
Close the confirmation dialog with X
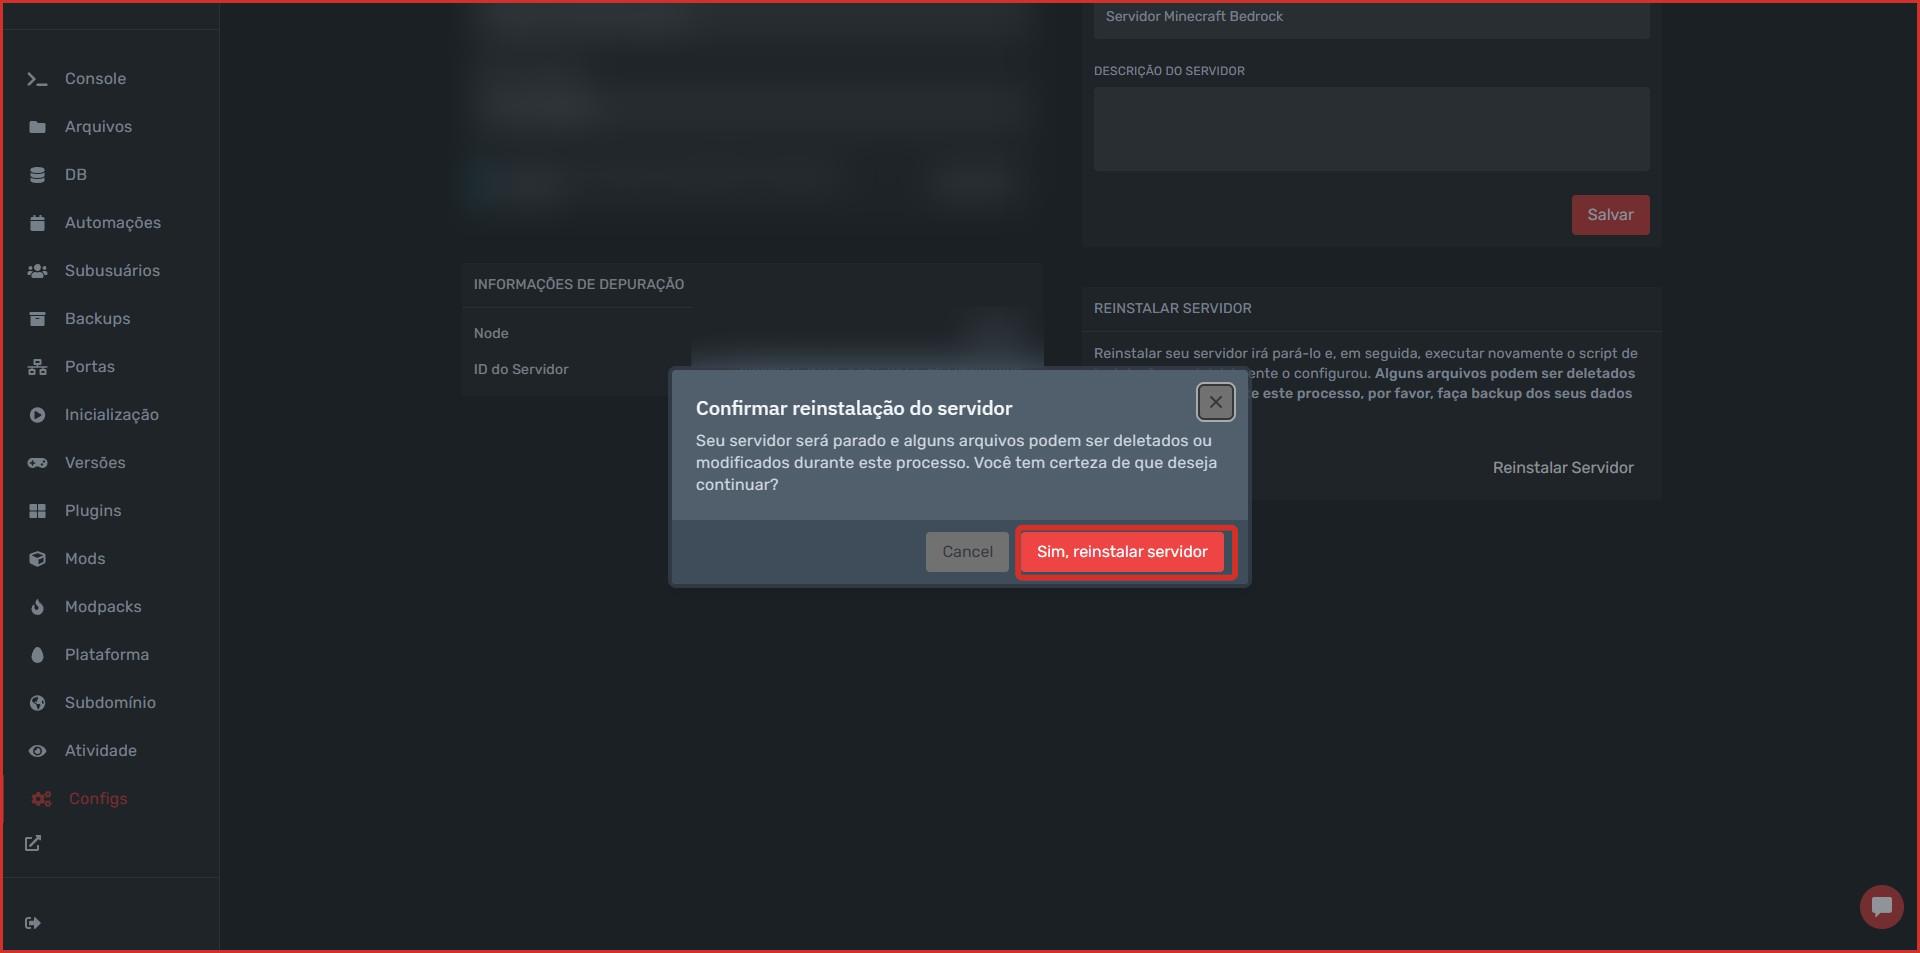pyautogui.click(x=1216, y=402)
